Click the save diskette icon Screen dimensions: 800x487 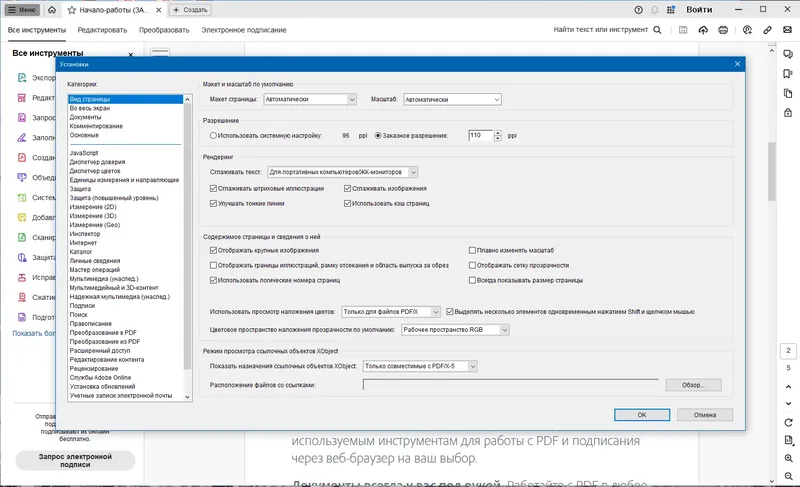tap(683, 30)
